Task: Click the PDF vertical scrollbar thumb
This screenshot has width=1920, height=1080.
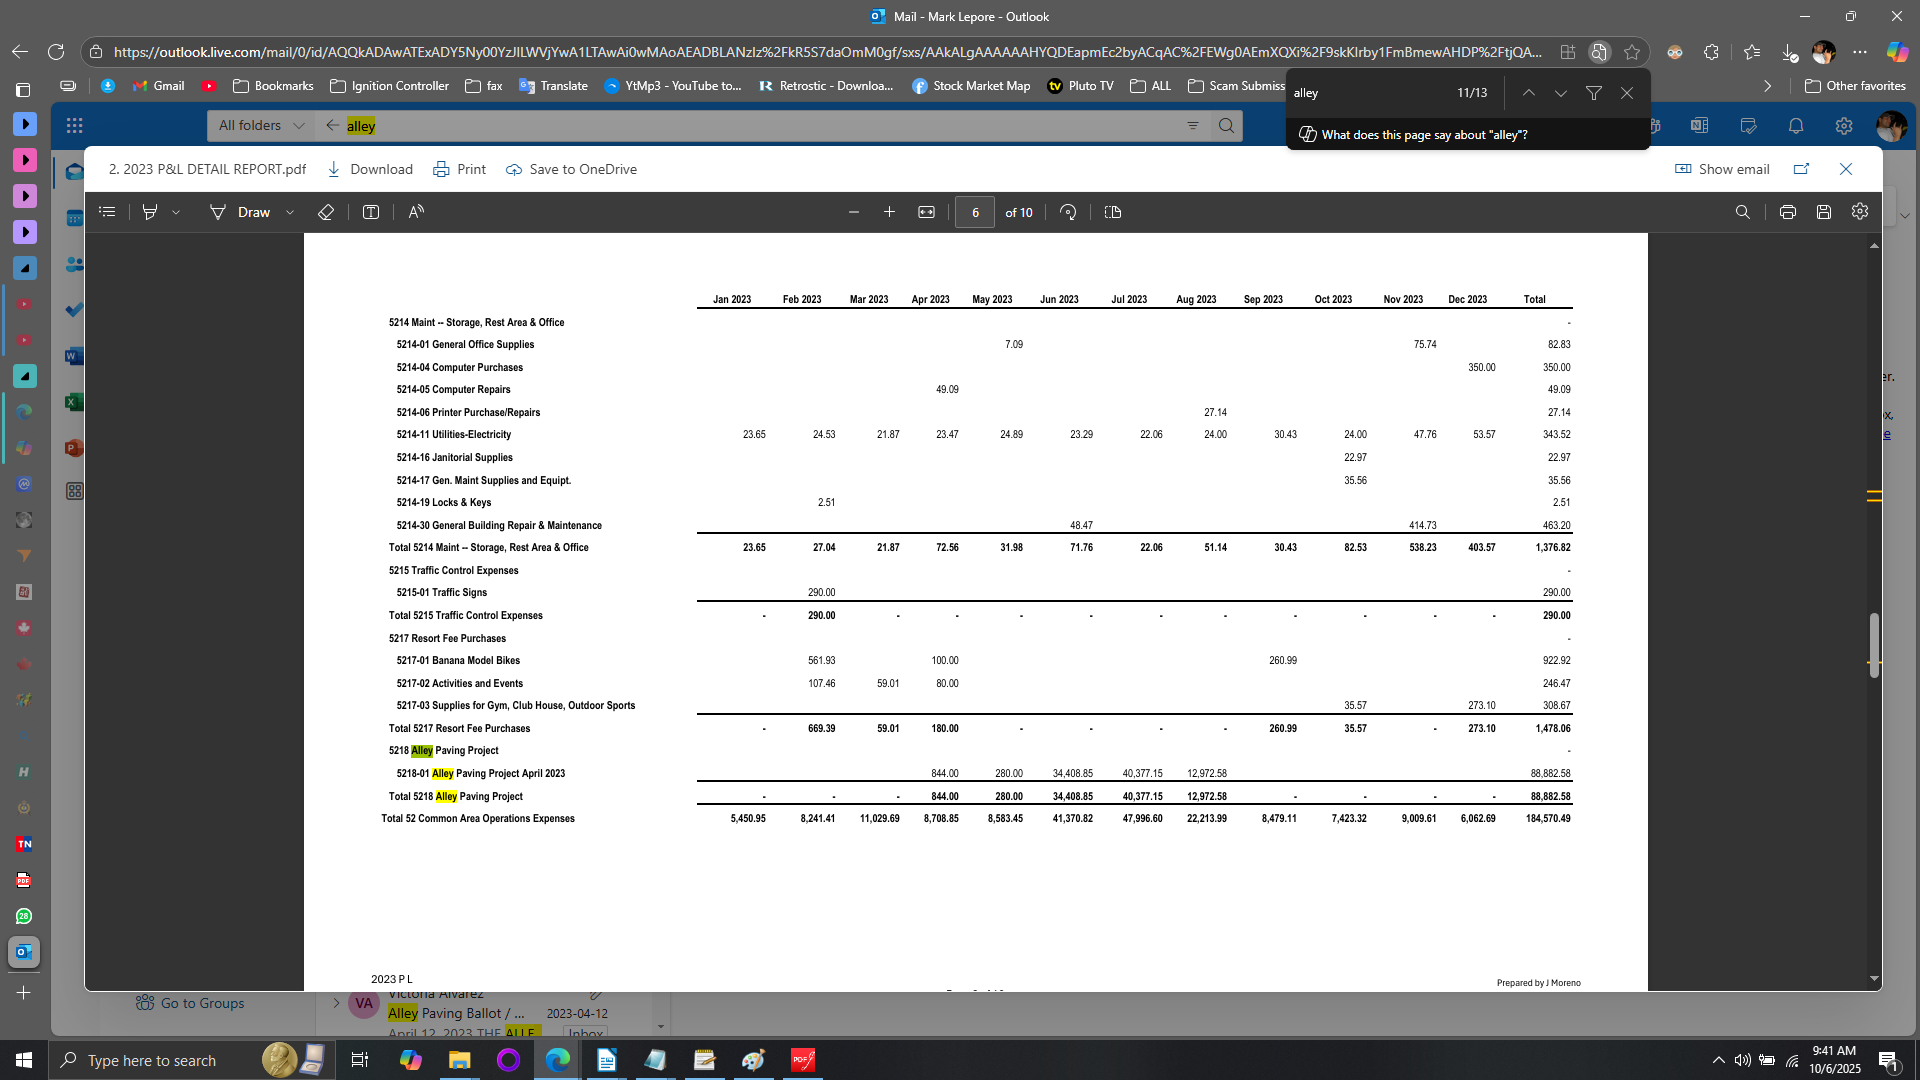Action: pyautogui.click(x=1873, y=645)
